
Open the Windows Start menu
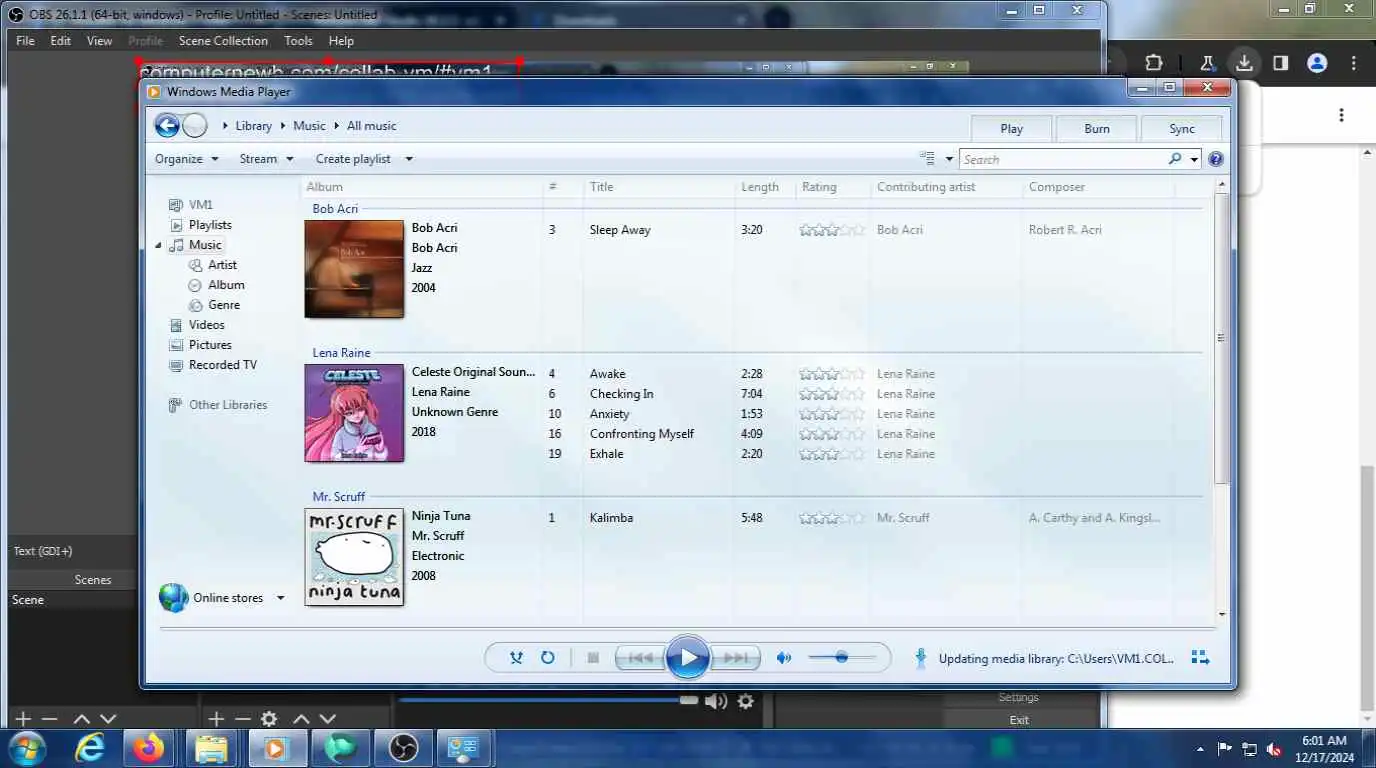coord(25,749)
